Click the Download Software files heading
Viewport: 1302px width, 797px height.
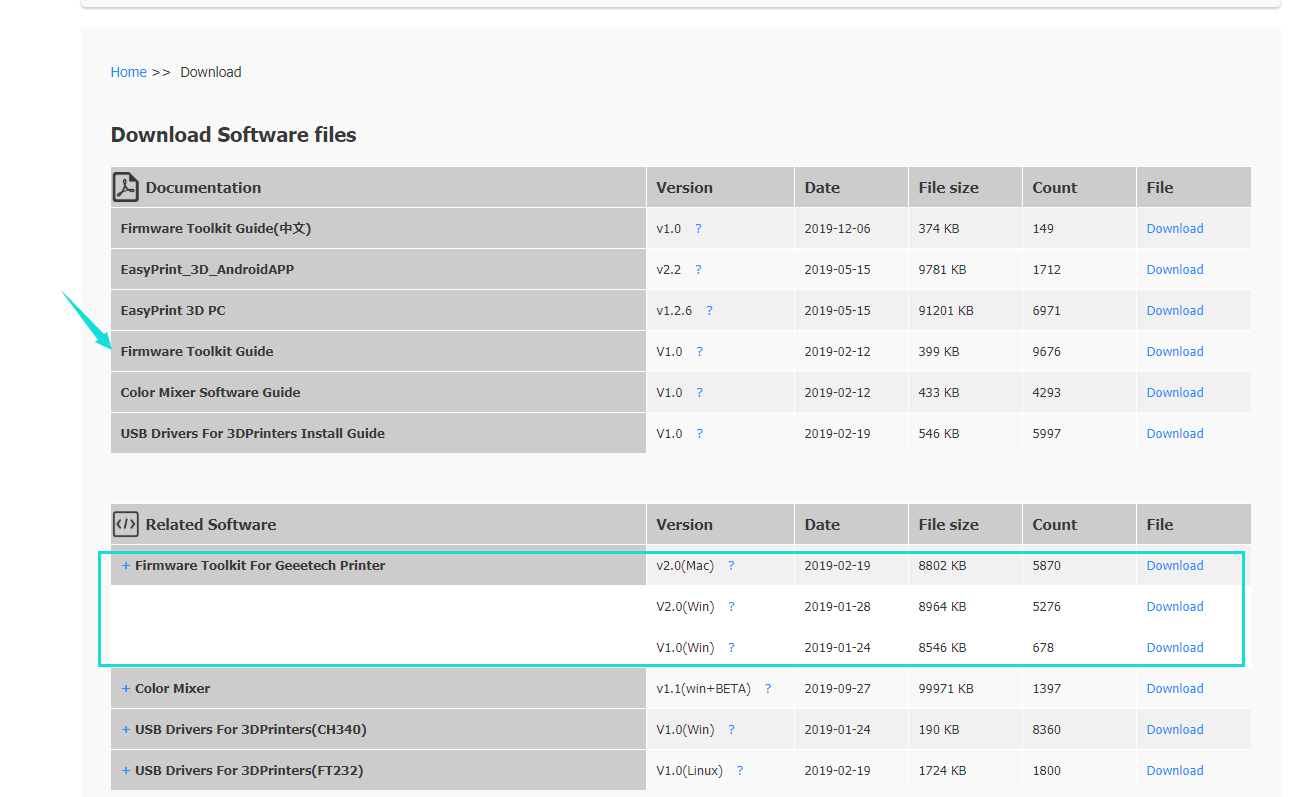[233, 135]
